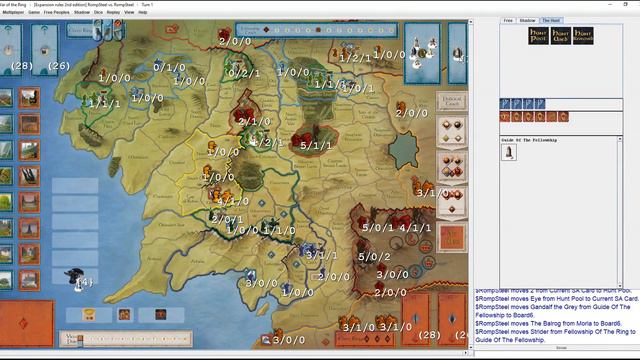Open the Free Peoples menu
The width and height of the screenshot is (640, 360).
point(56,12)
